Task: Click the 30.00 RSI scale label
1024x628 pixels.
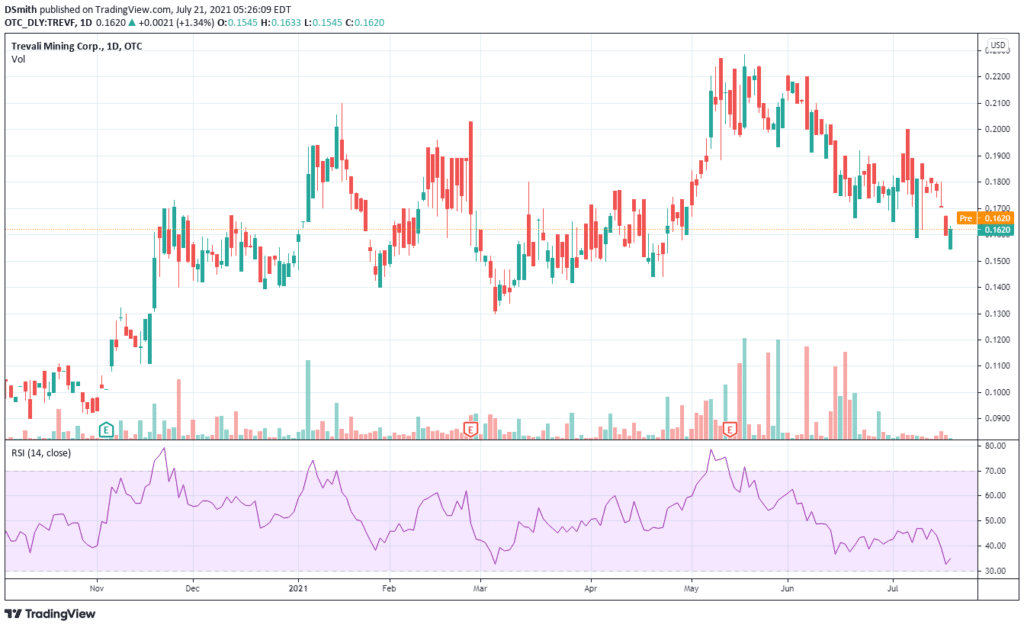Action: point(995,571)
